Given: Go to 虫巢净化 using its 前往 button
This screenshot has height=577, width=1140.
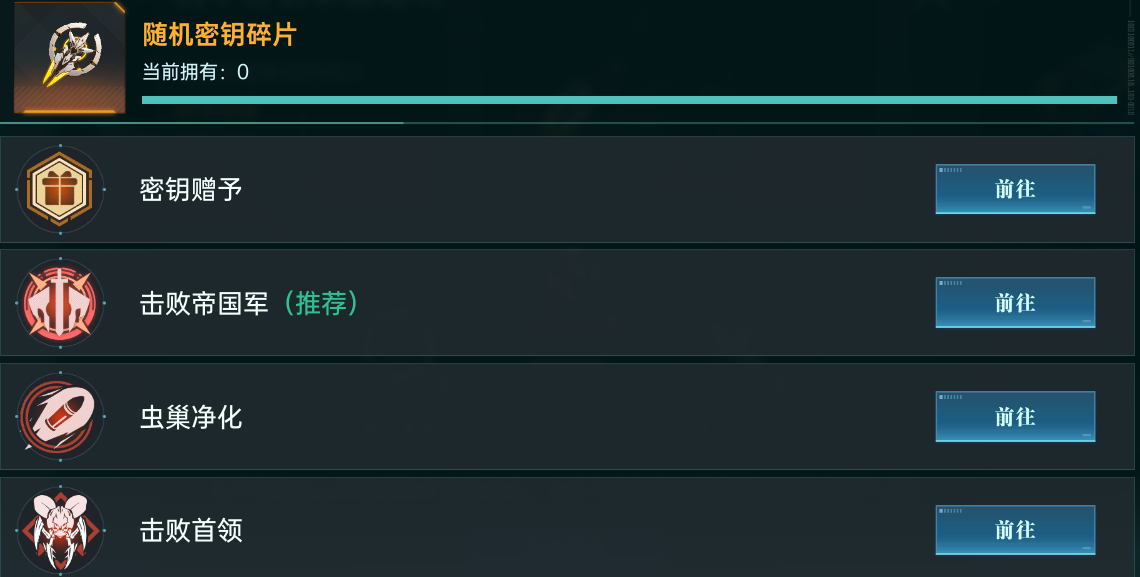Looking at the screenshot, I should click(x=1015, y=416).
